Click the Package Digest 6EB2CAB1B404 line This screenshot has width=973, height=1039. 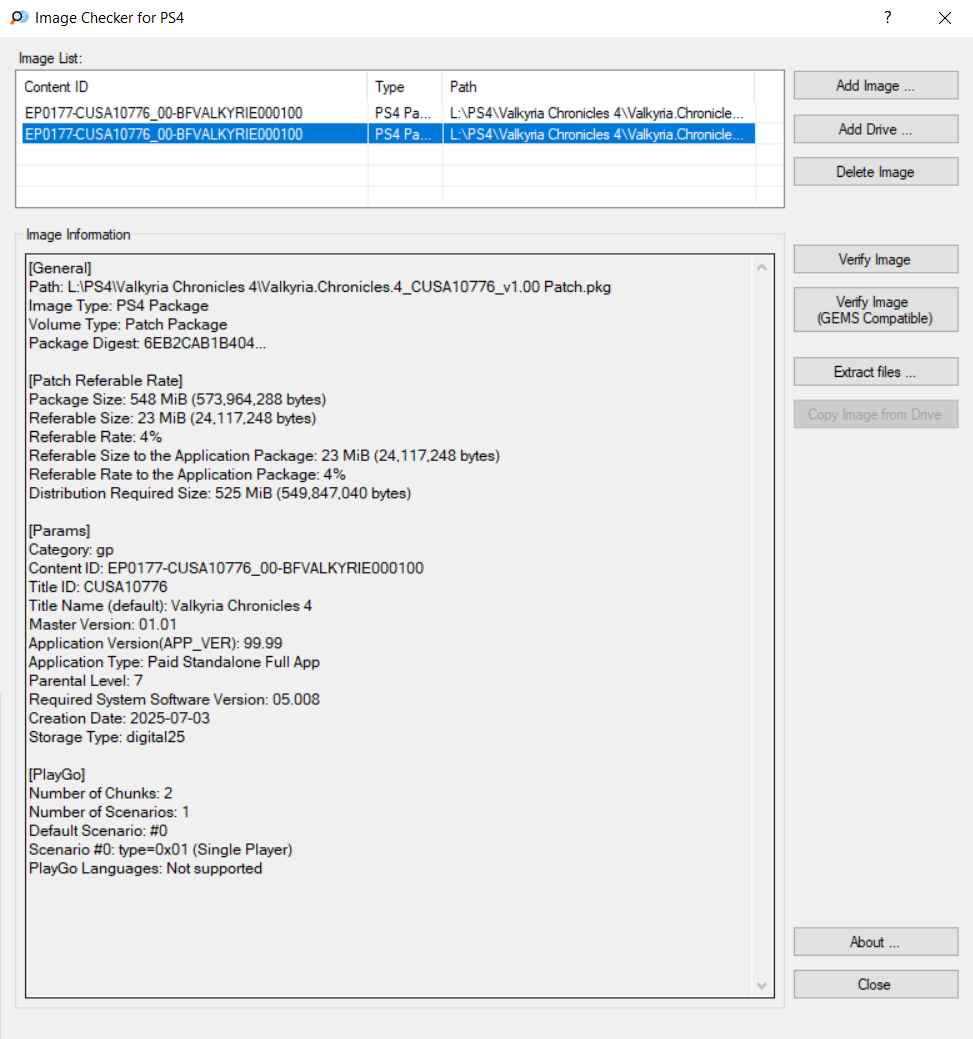click(x=147, y=343)
